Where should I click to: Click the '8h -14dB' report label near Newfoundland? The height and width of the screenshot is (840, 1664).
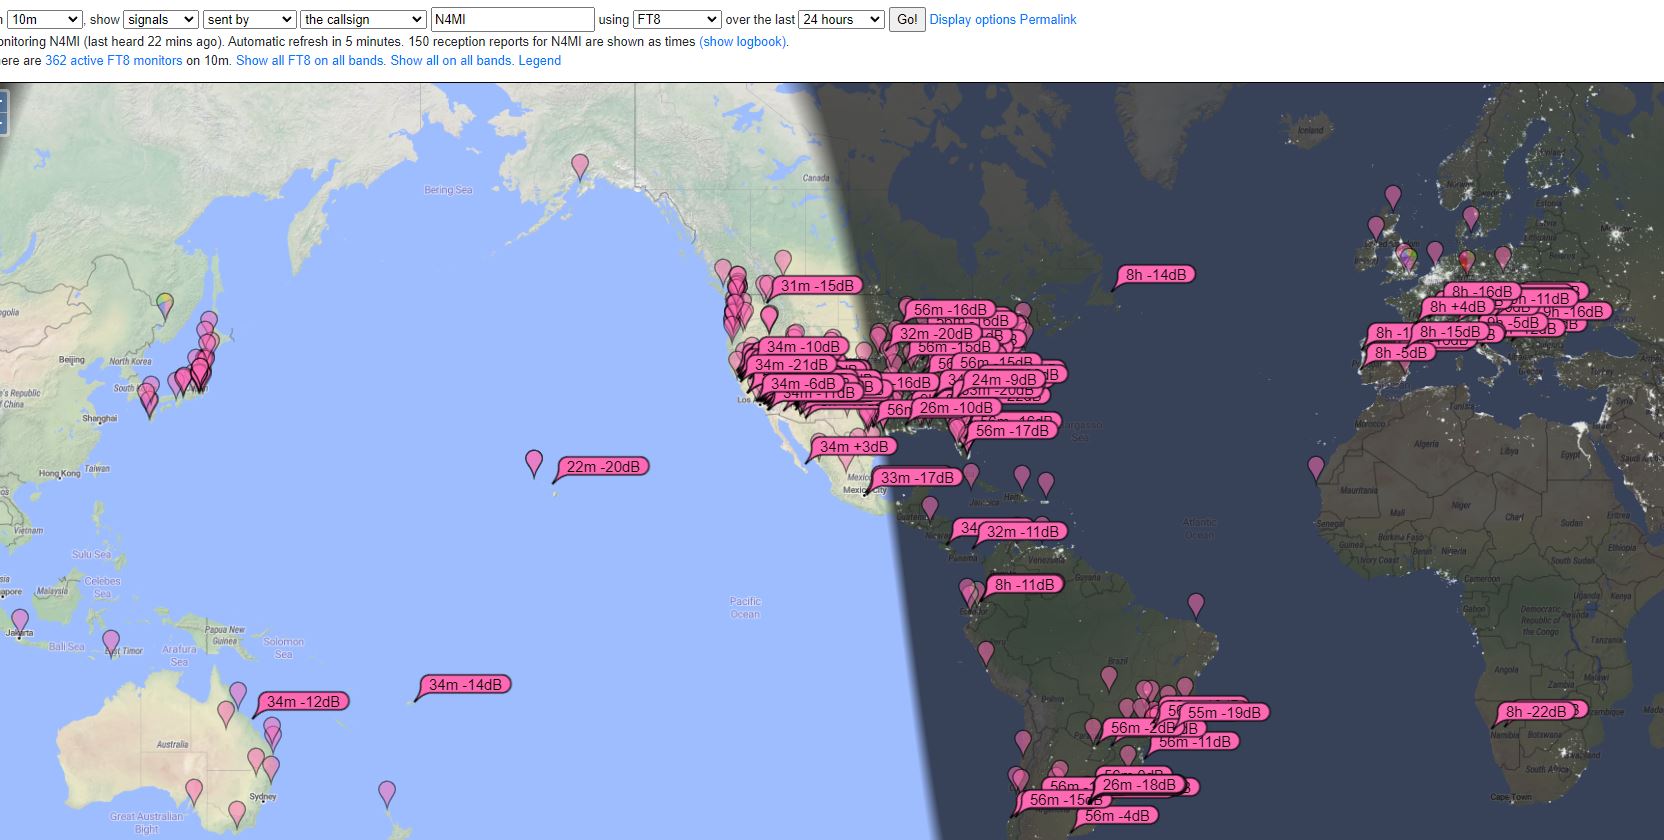1156,275
